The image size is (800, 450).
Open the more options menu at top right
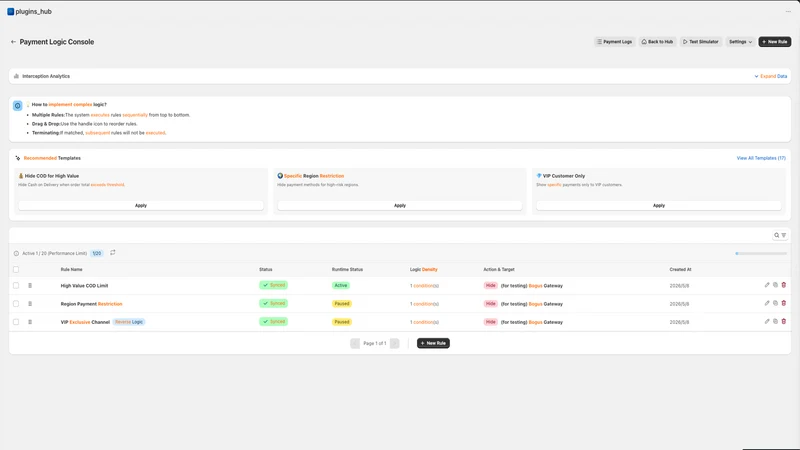[x=788, y=11]
